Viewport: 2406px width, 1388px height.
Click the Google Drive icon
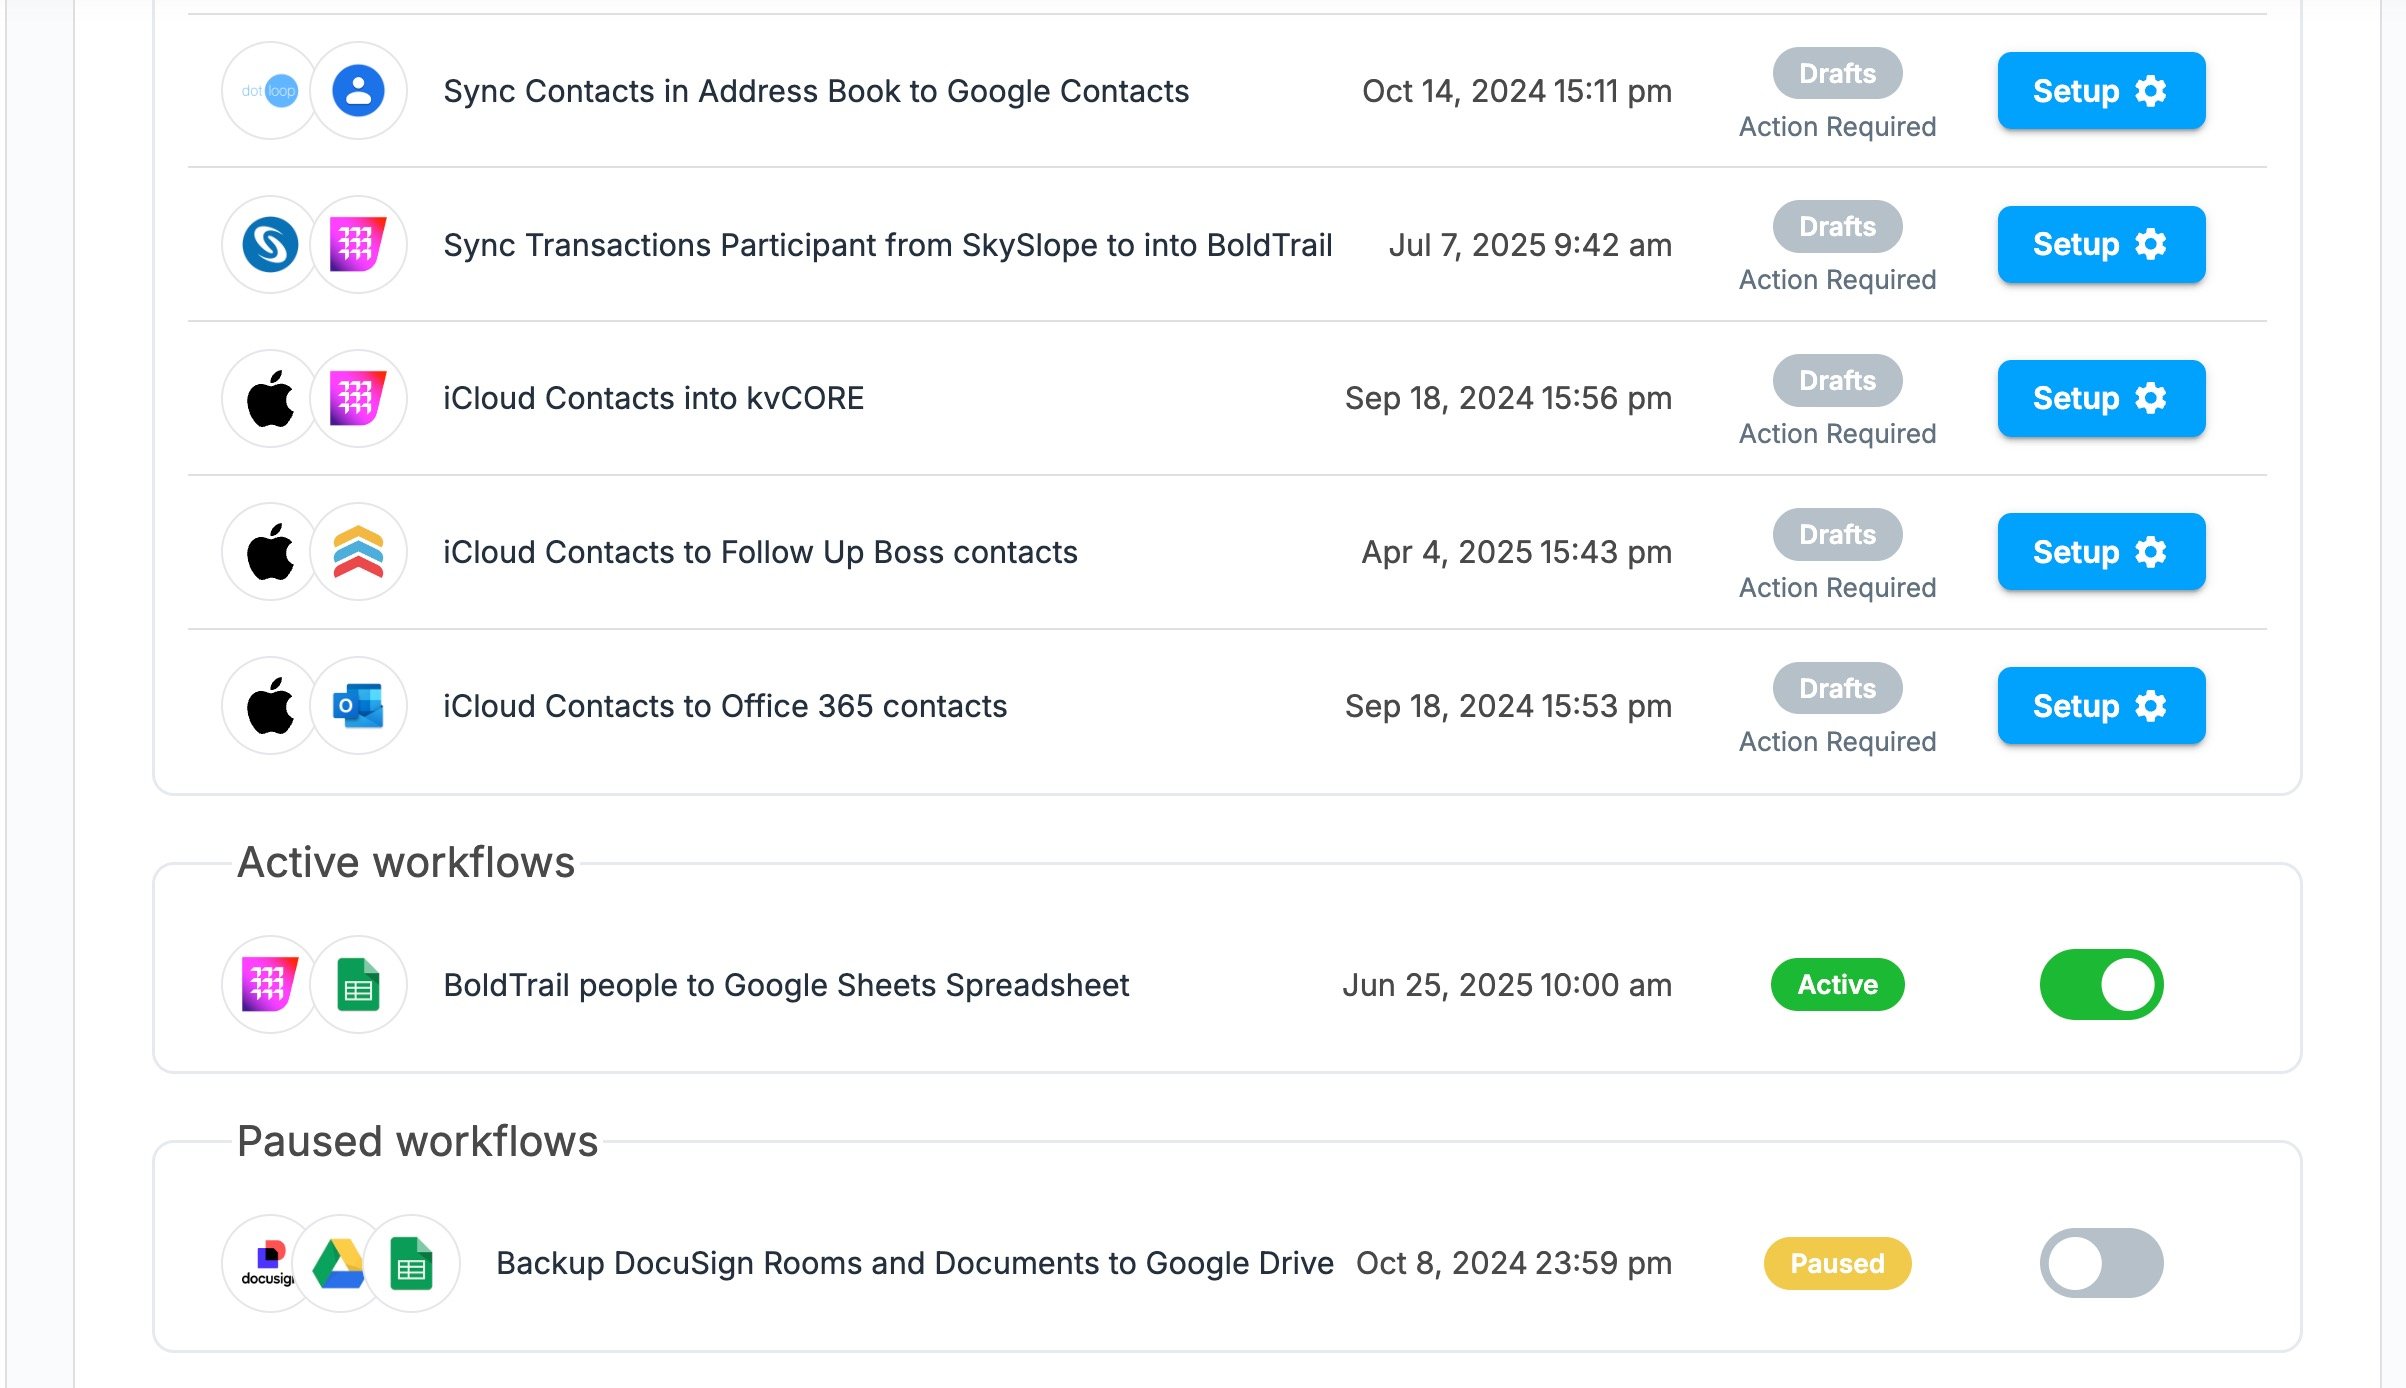(x=339, y=1264)
